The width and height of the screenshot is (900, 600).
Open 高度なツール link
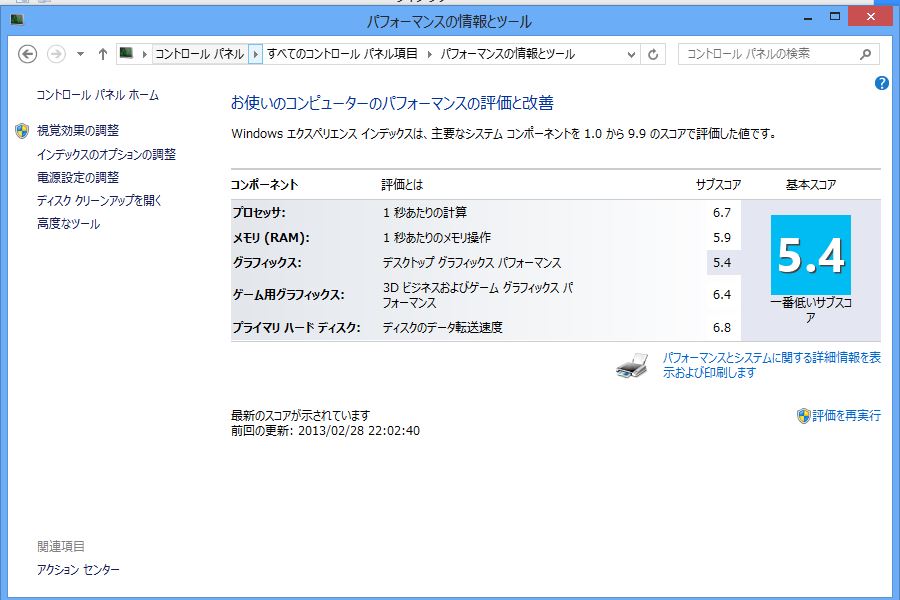(68, 223)
